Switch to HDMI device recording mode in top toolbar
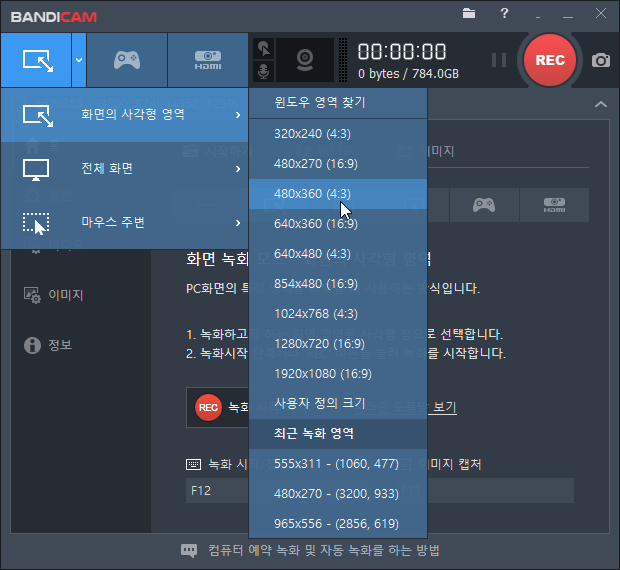Image resolution: width=620 pixels, height=570 pixels. (x=208, y=60)
